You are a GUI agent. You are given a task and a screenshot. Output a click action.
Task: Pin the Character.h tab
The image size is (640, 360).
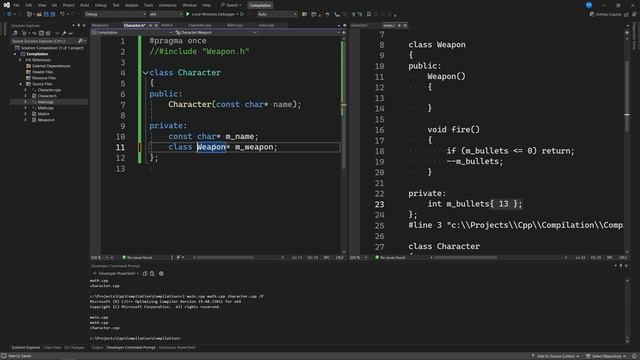tap(150, 25)
